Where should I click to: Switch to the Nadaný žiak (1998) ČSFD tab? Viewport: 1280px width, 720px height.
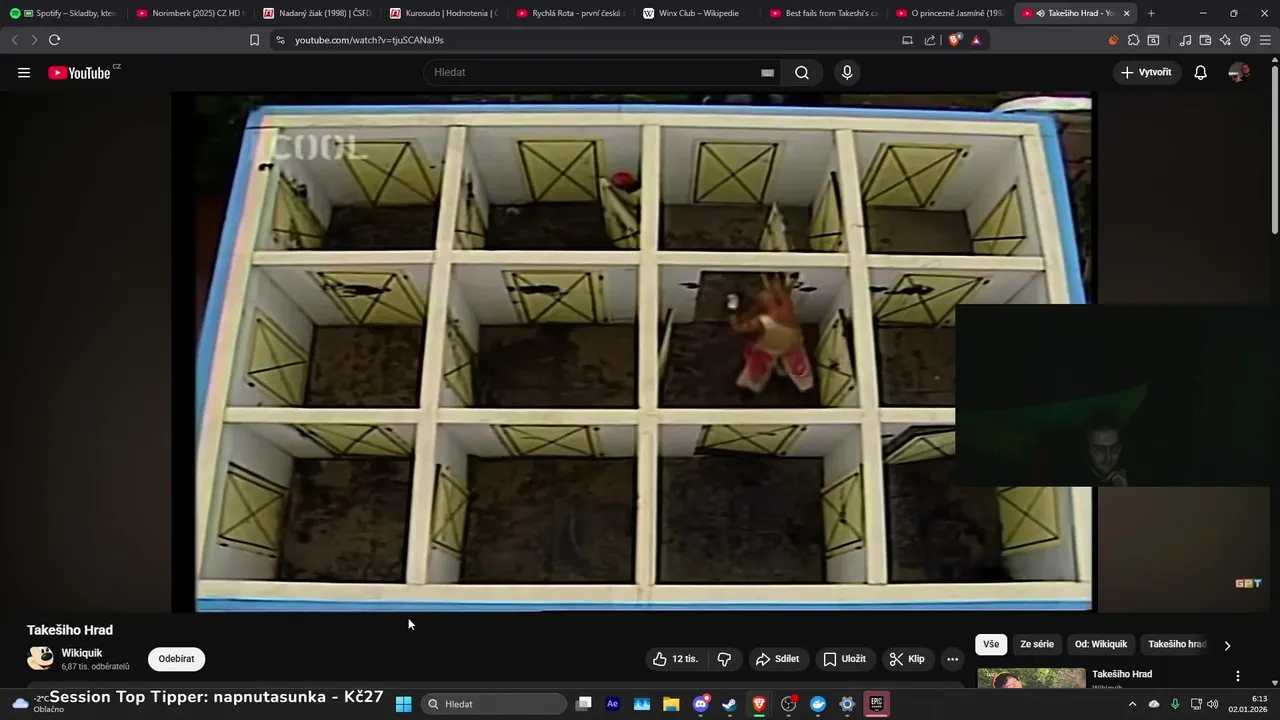(x=317, y=13)
